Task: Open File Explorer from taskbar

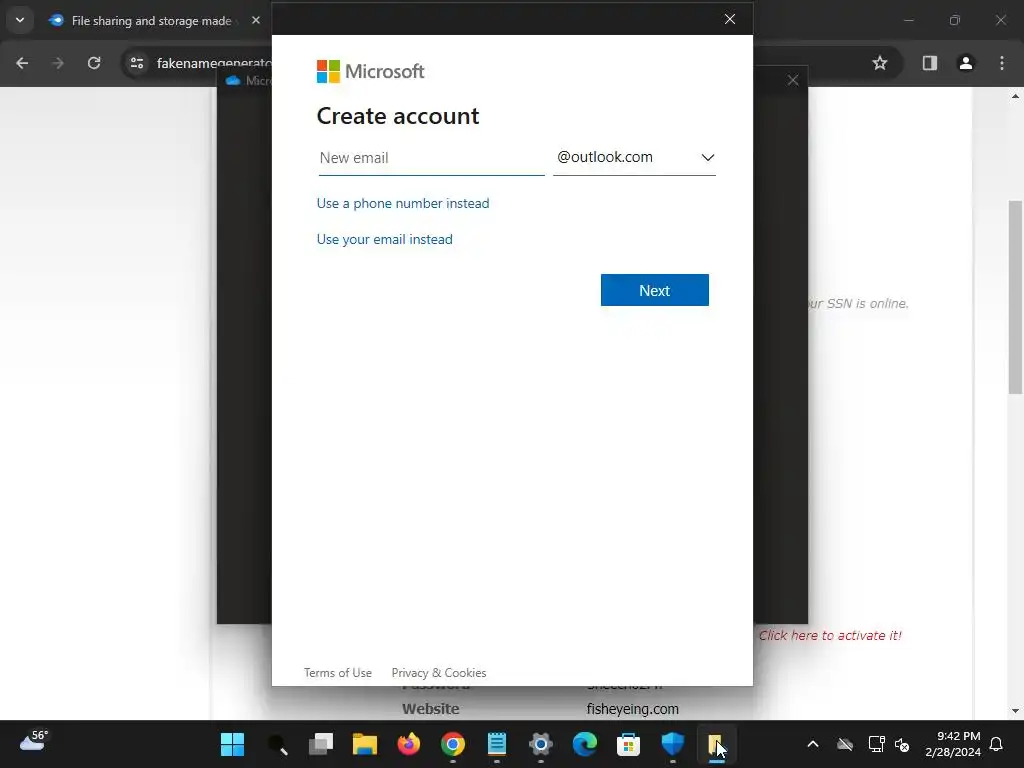Action: [x=364, y=744]
